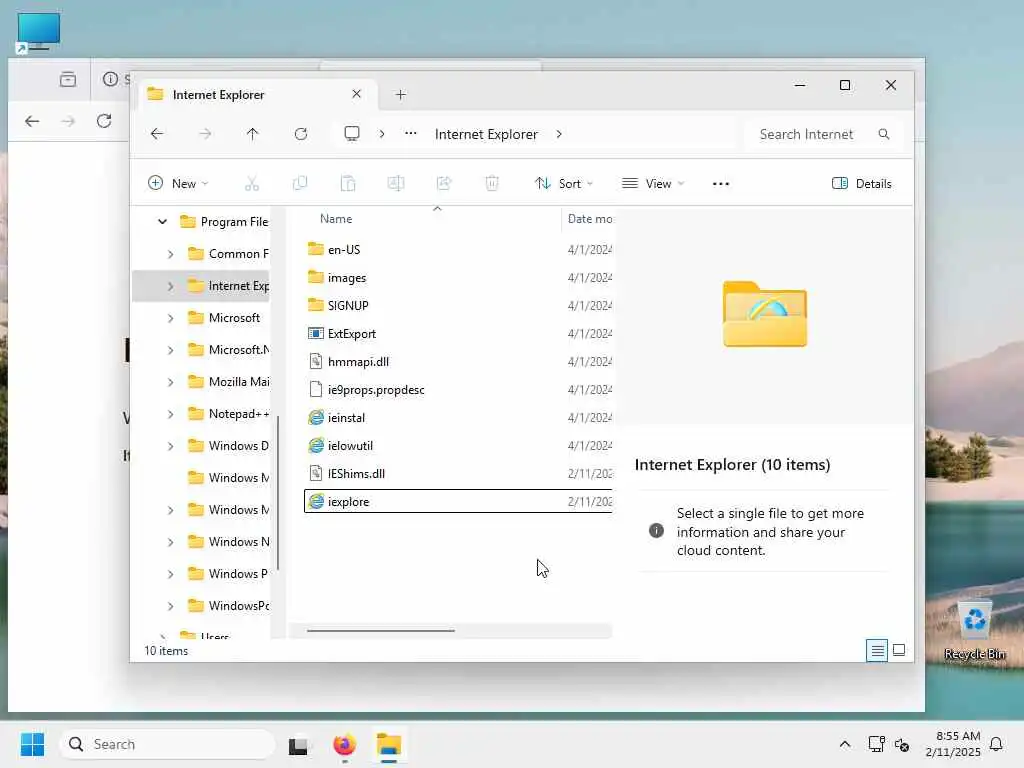Expand the Notepad++ tree node
Image resolution: width=1024 pixels, height=768 pixels.
[x=170, y=414]
